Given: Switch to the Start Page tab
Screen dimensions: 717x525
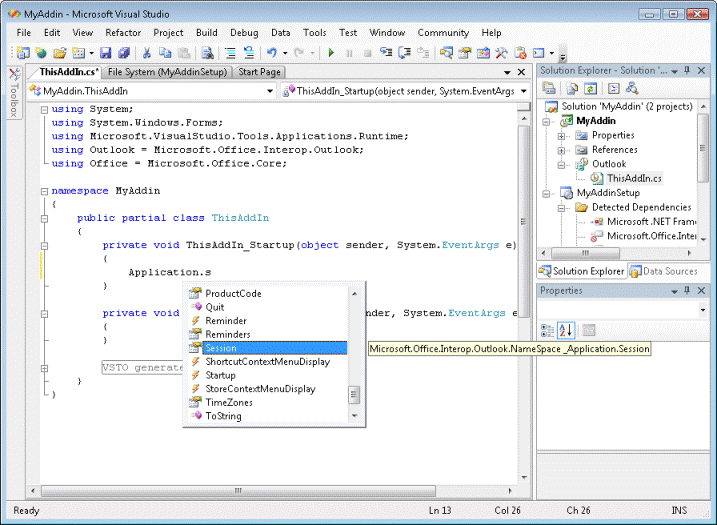Looking at the screenshot, I should click(x=259, y=72).
